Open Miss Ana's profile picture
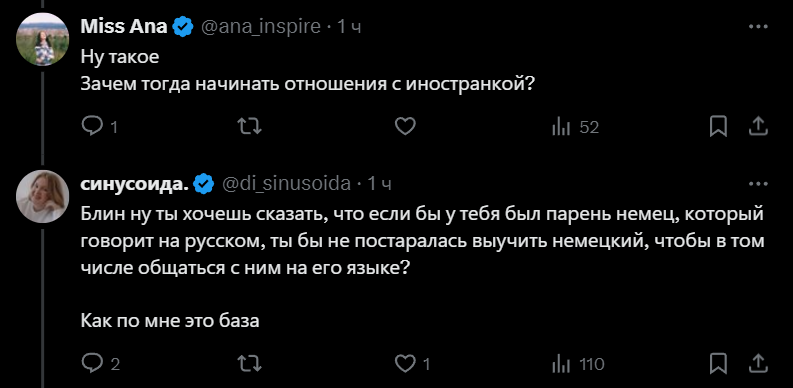The width and height of the screenshot is (793, 388). [42, 39]
